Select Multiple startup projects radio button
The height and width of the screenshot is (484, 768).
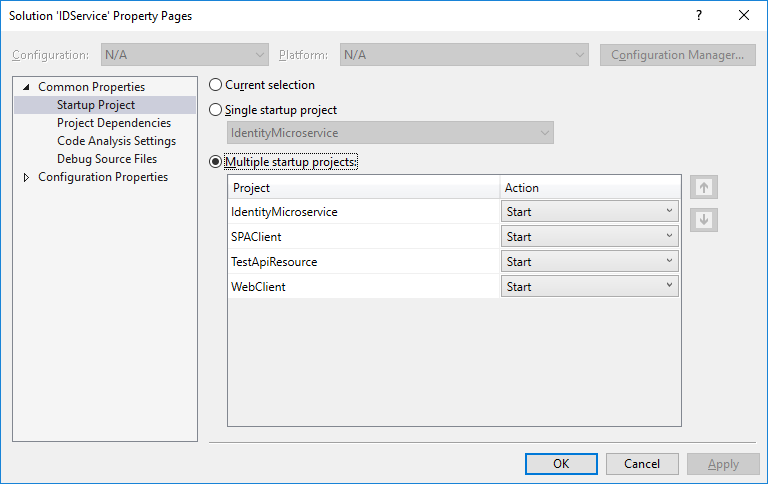215,161
